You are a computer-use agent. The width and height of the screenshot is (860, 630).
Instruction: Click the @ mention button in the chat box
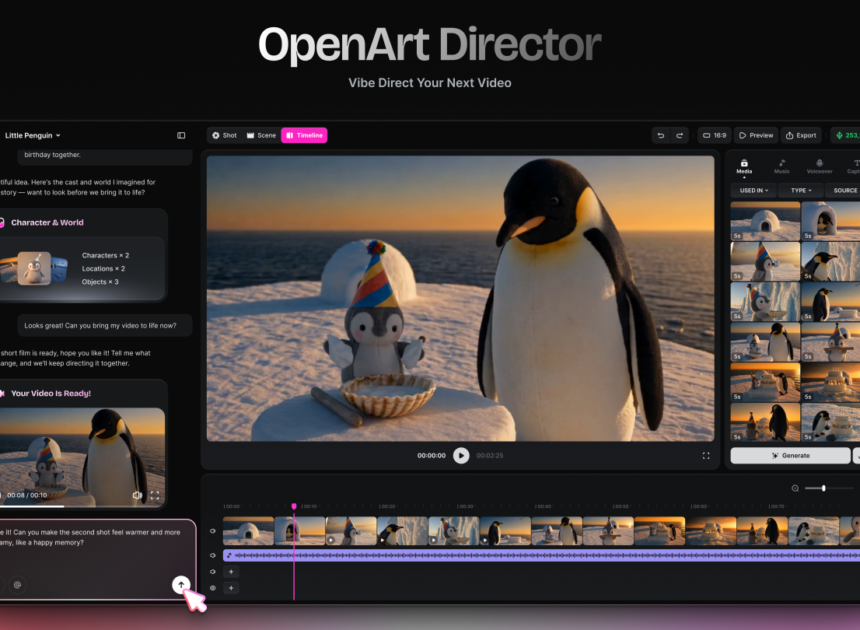(x=18, y=584)
